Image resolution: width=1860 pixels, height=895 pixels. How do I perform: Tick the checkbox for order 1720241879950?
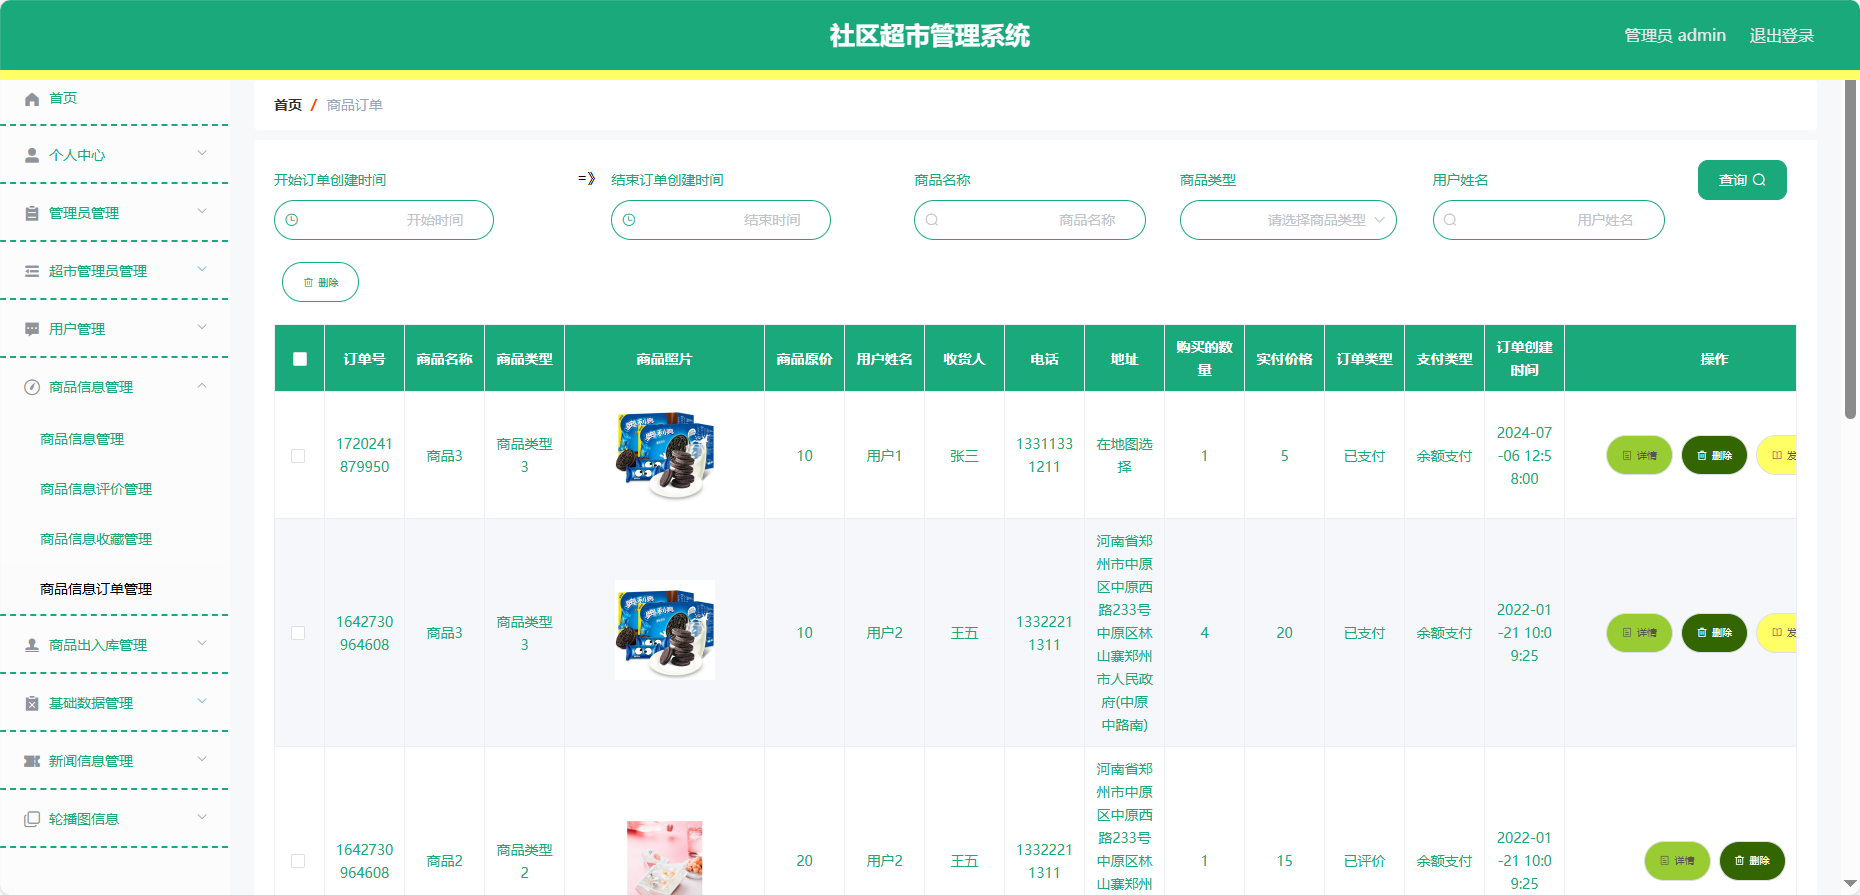click(x=298, y=456)
